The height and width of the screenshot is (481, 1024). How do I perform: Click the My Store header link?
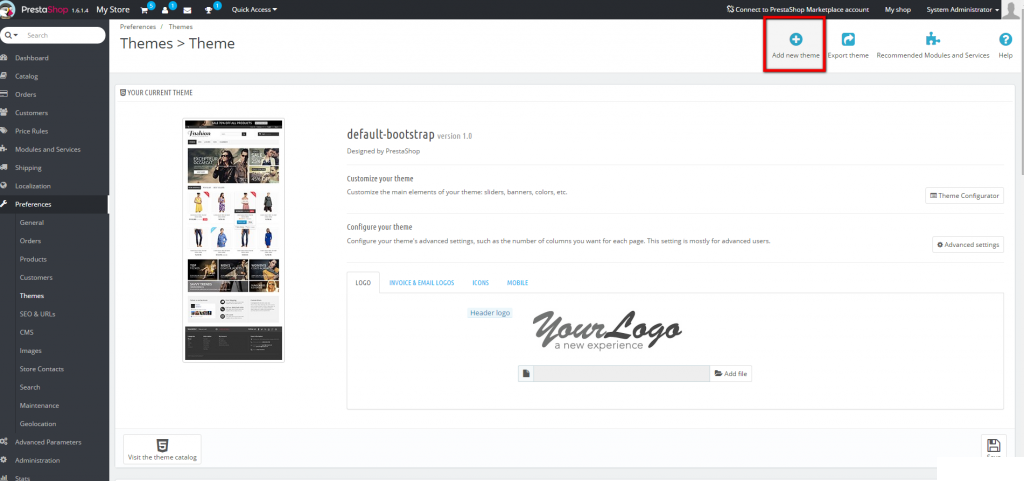click(113, 10)
